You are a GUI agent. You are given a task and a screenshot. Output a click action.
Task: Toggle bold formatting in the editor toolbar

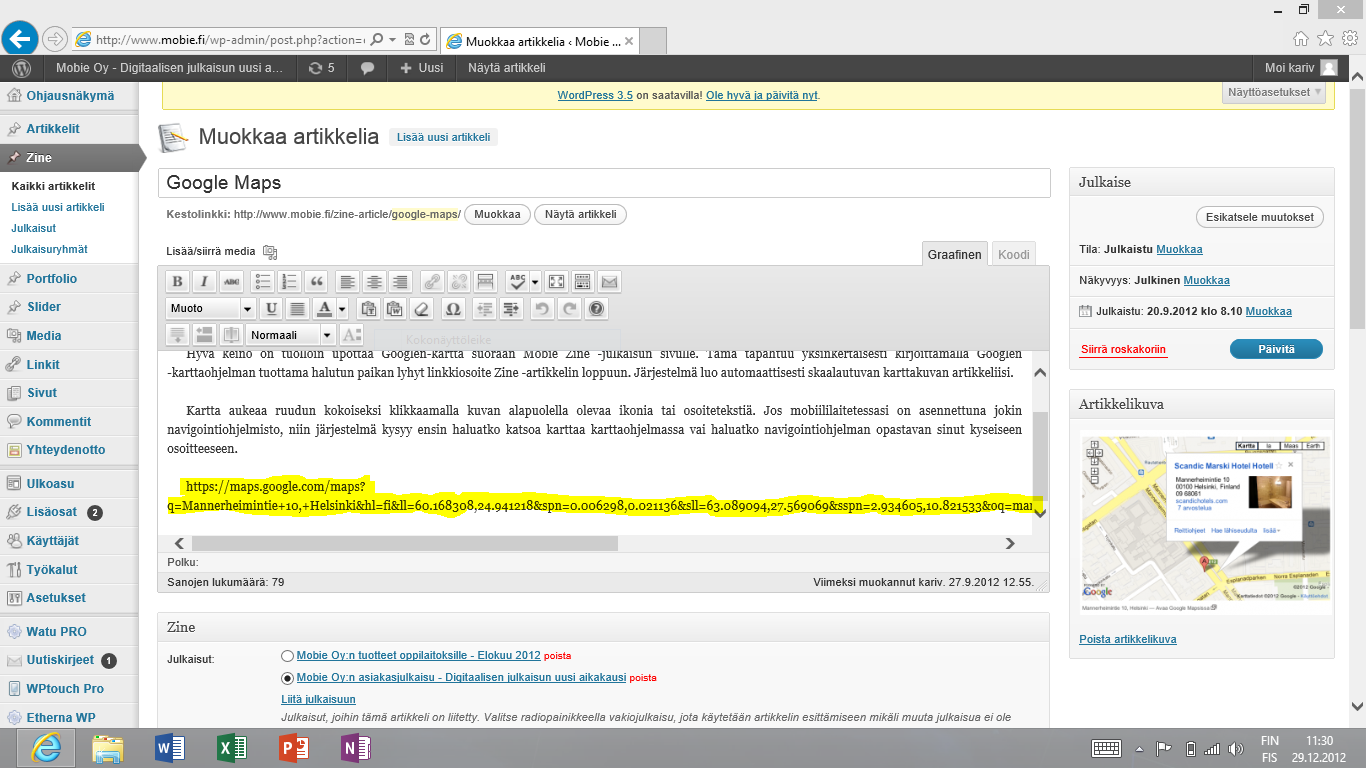pos(177,282)
